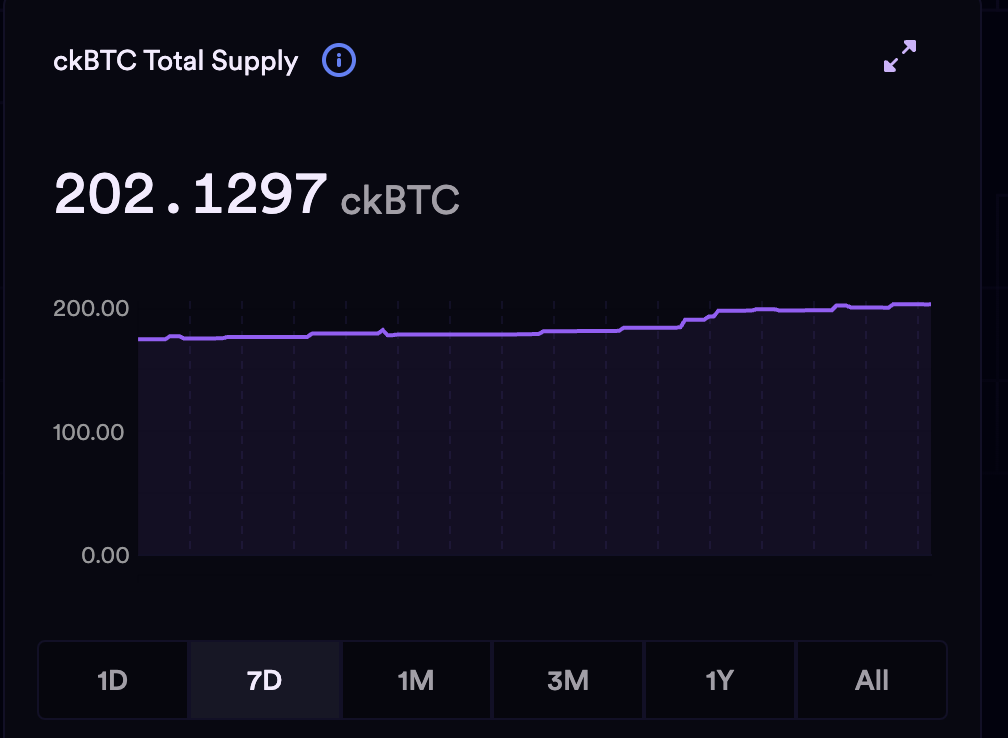This screenshot has height=738, width=1008.
Task: Choose the 1M time range
Action: coord(416,680)
